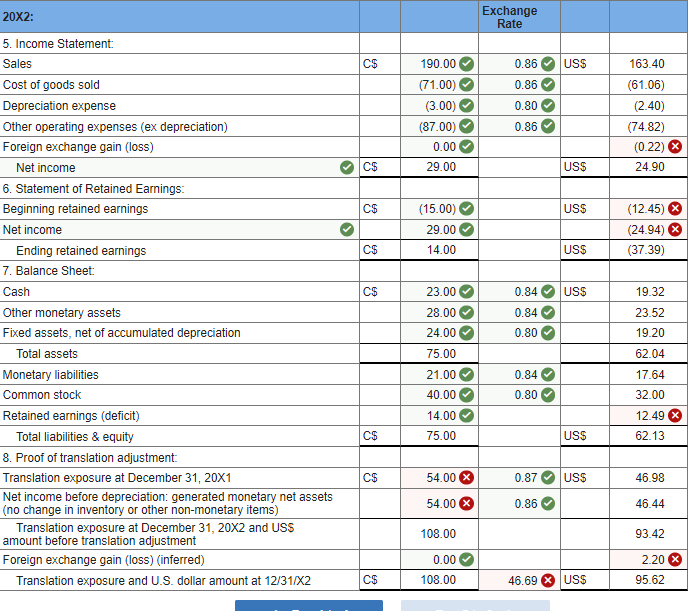Click red X next to 2.20

tap(675, 559)
